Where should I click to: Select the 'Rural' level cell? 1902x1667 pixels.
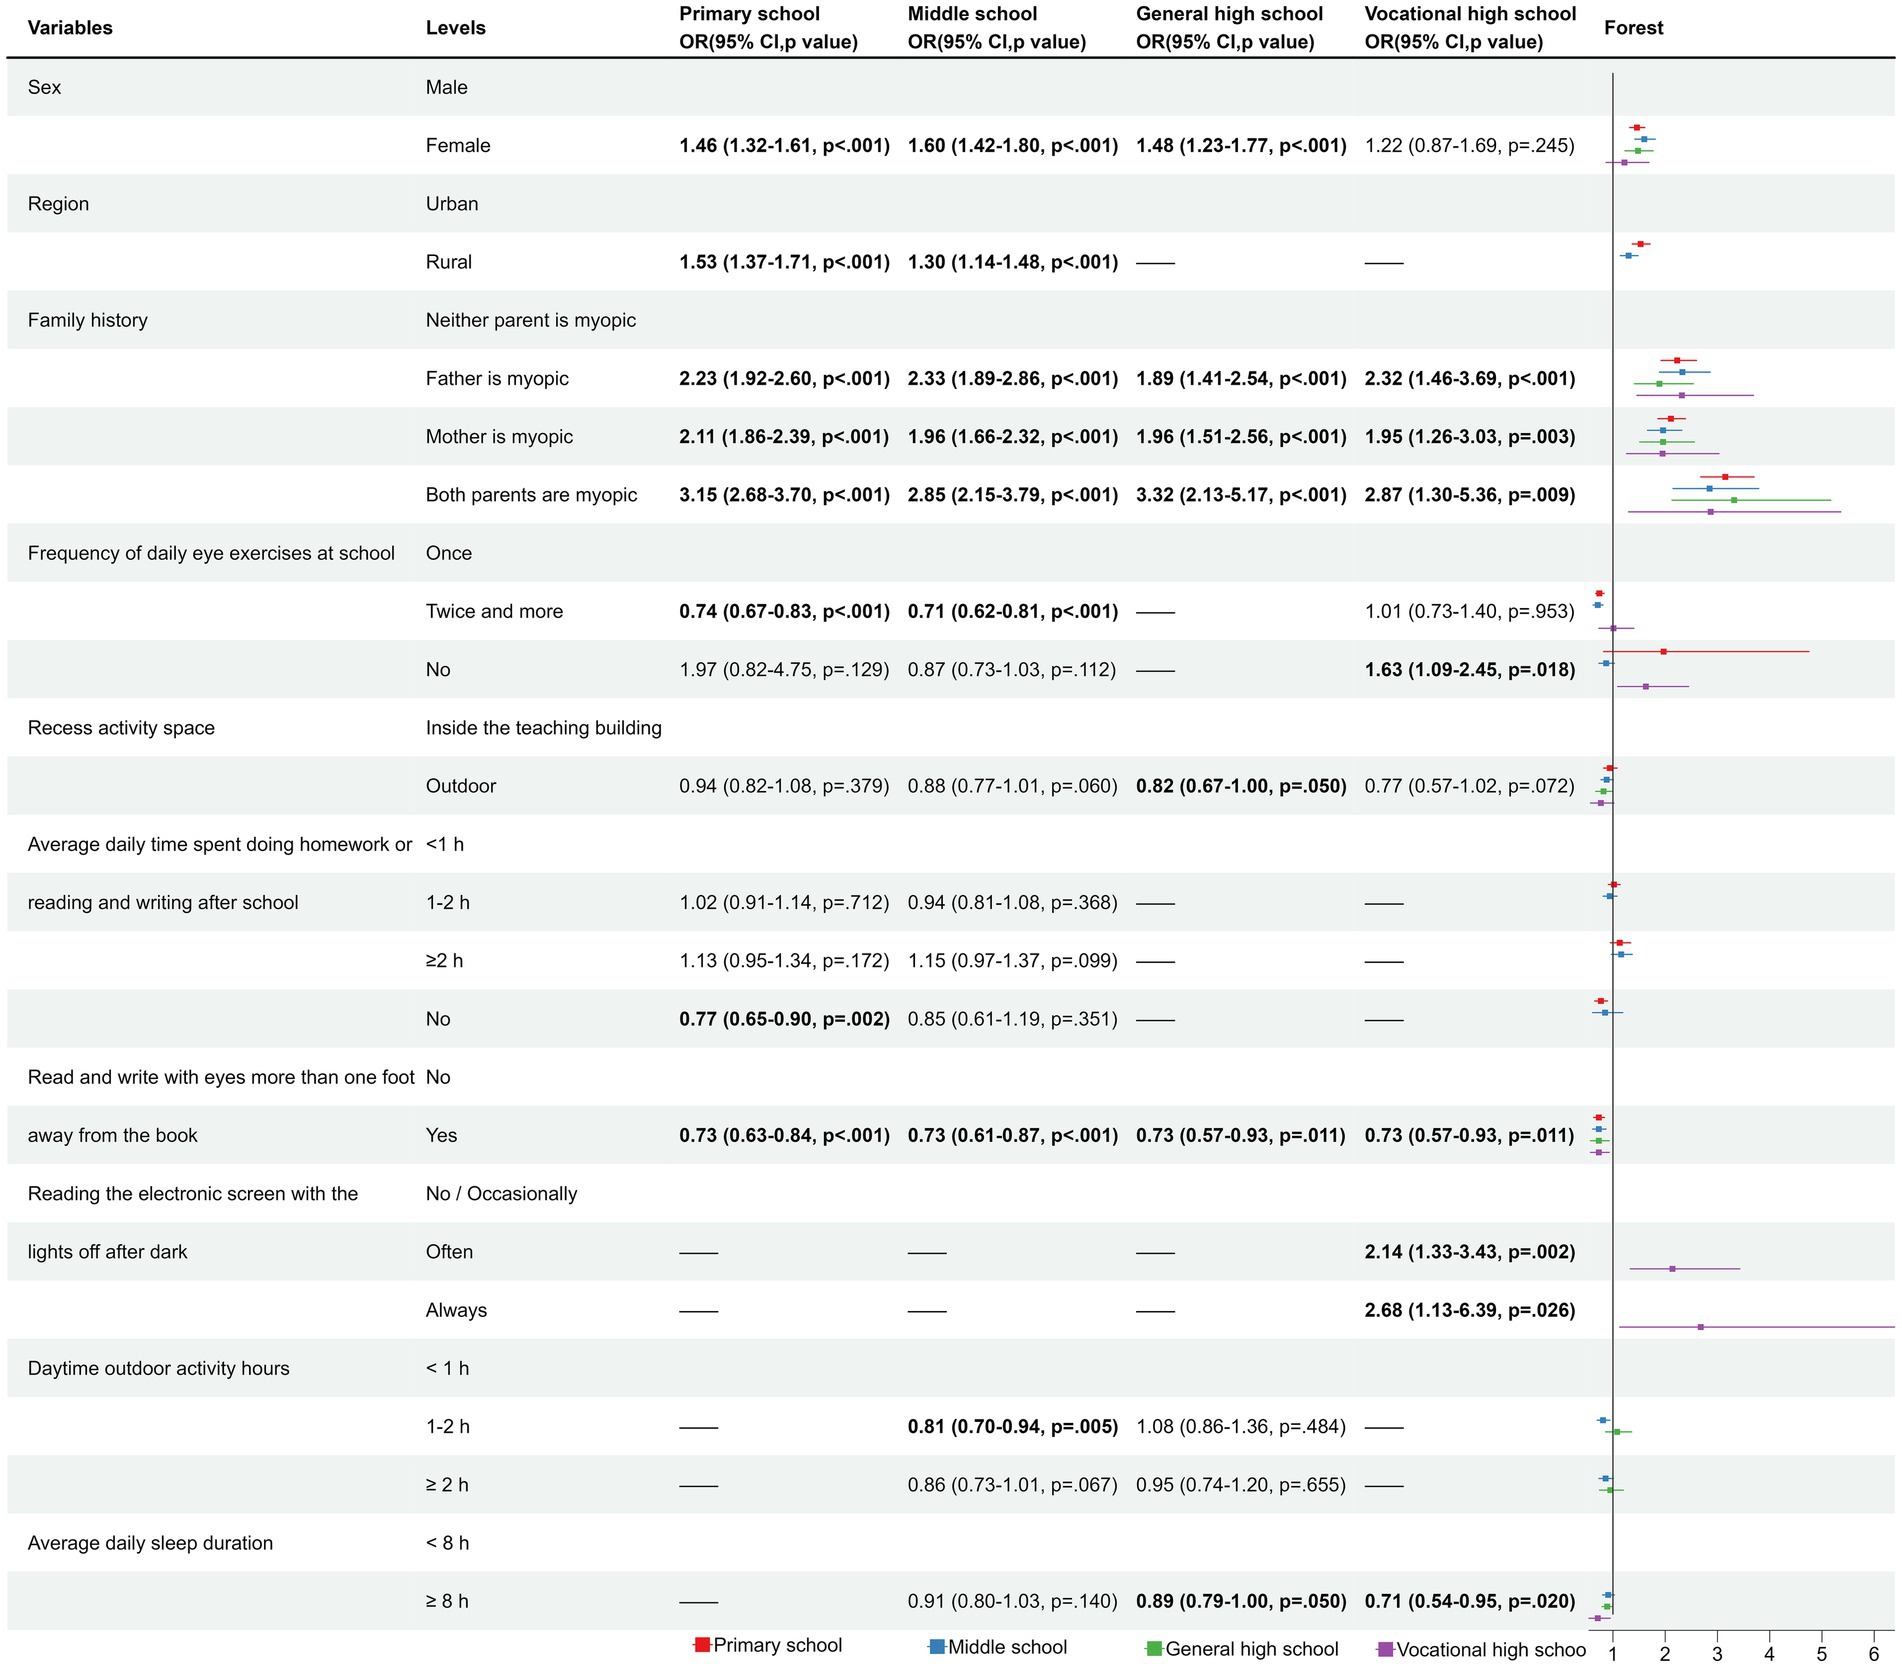(448, 262)
